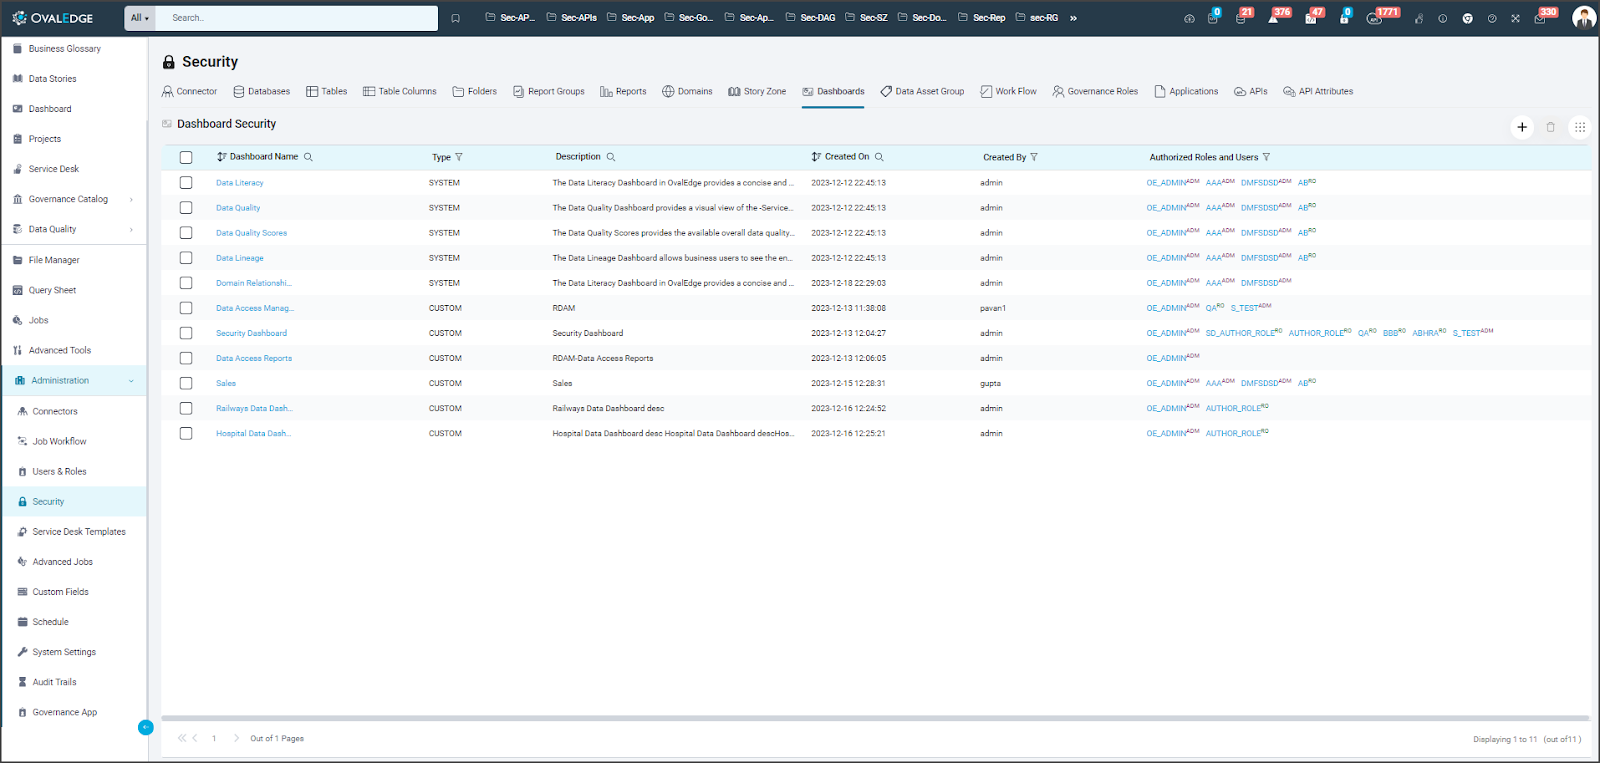
Task: Go to next page arrow in pagination
Action: click(236, 738)
